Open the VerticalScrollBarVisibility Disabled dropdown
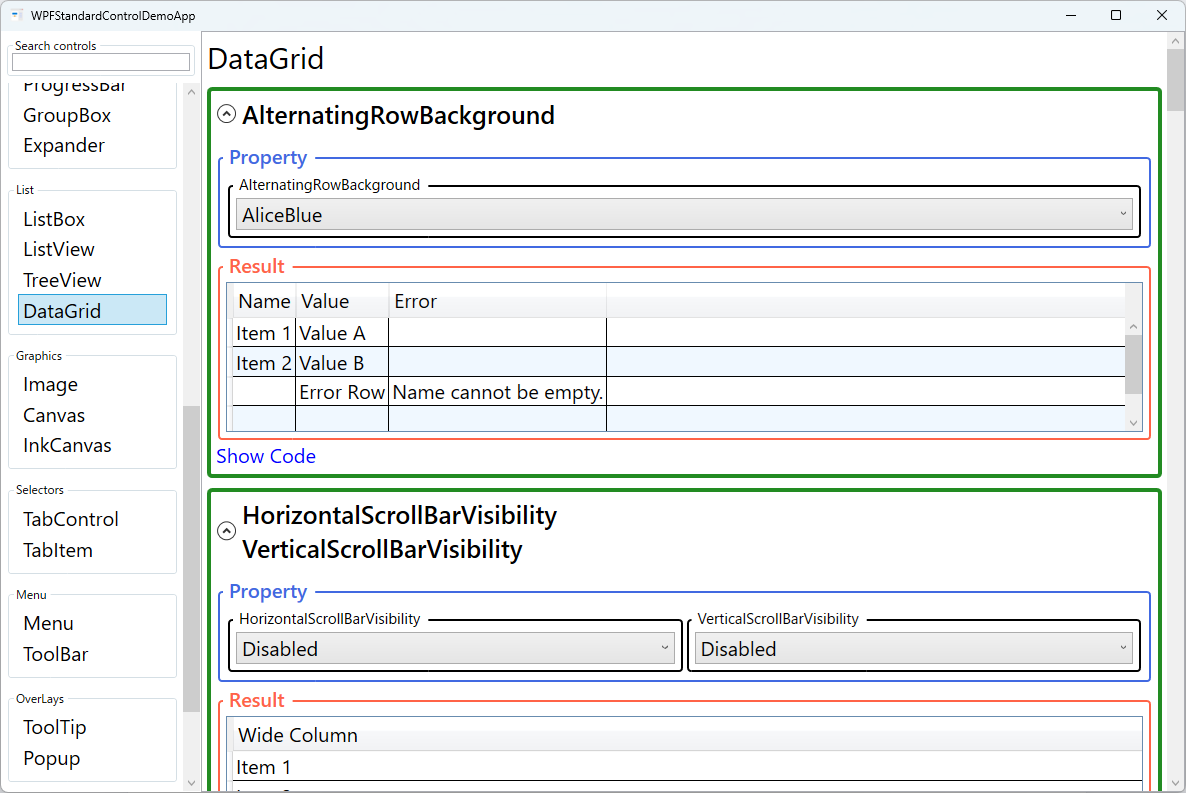 click(x=913, y=648)
